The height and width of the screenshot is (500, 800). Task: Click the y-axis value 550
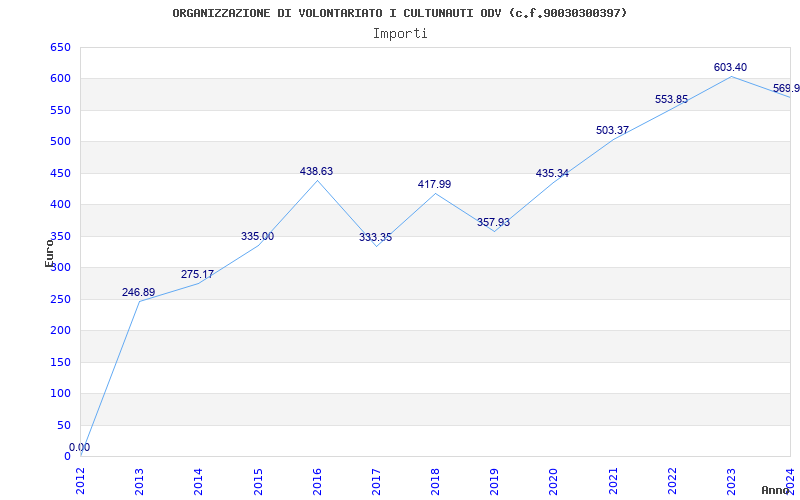[60, 110]
